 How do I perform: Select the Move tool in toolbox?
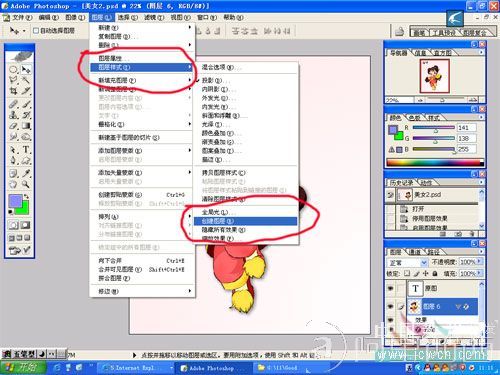click(x=26, y=69)
